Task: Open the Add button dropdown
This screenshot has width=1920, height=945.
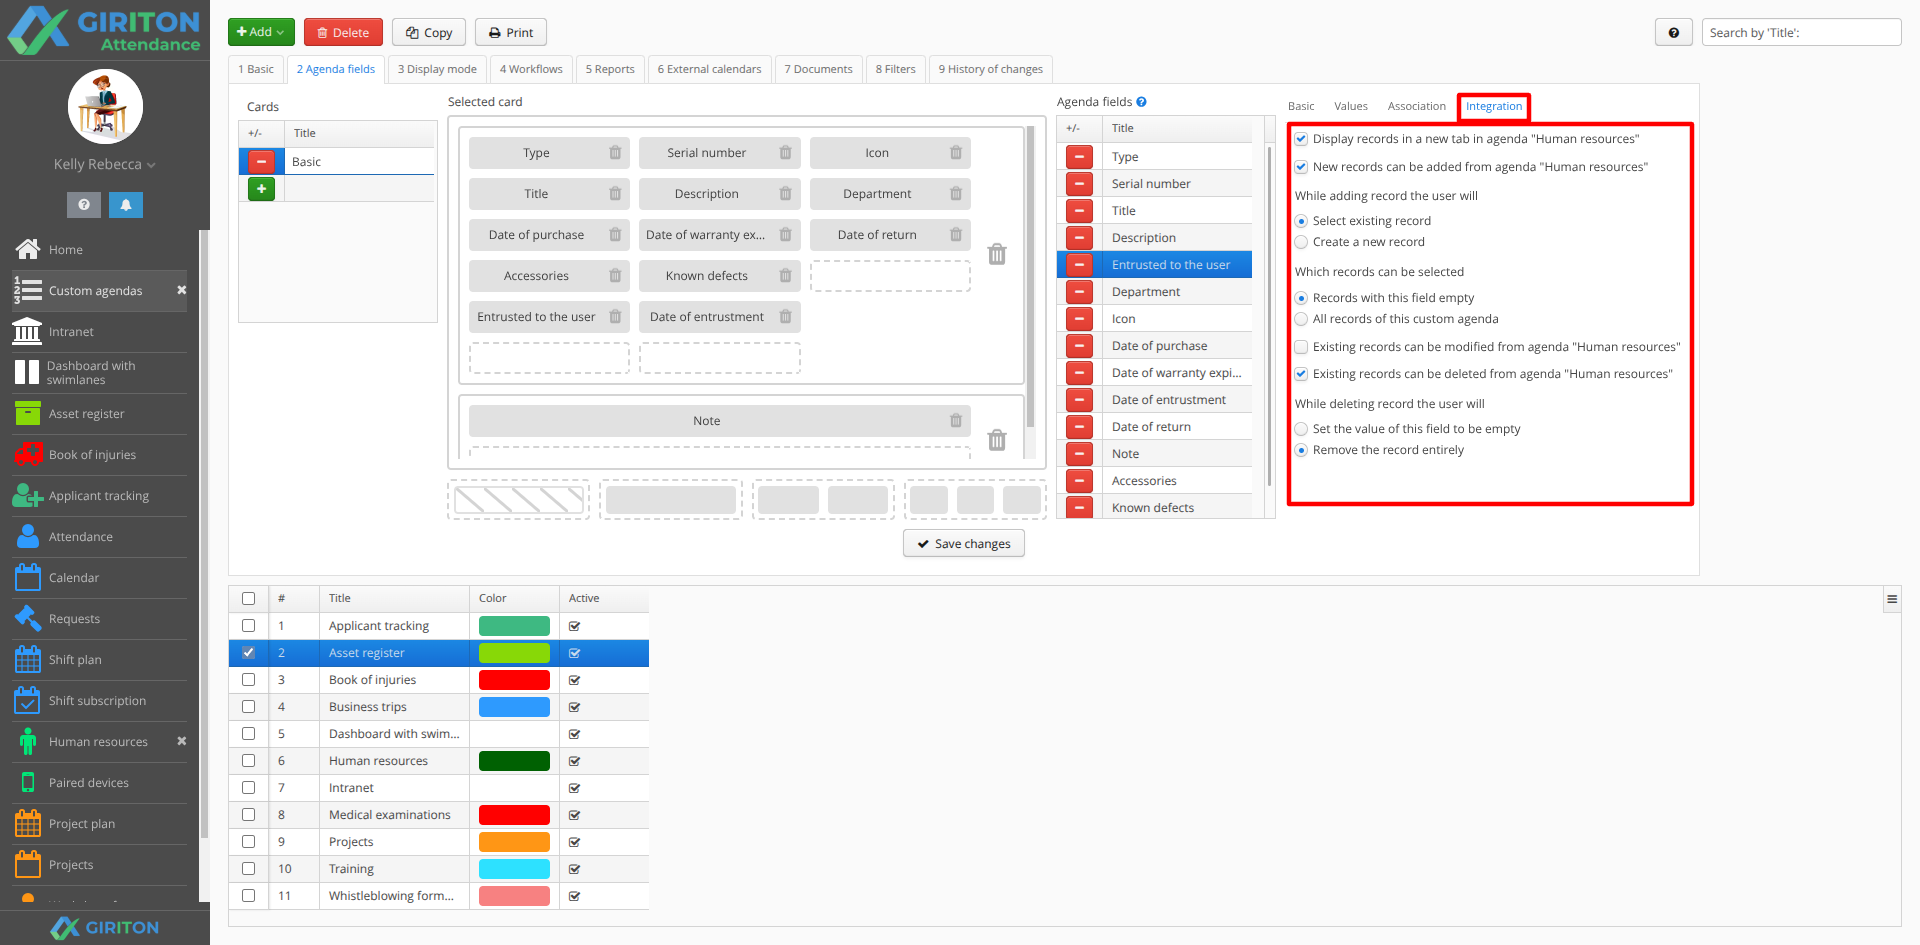Action: click(261, 32)
